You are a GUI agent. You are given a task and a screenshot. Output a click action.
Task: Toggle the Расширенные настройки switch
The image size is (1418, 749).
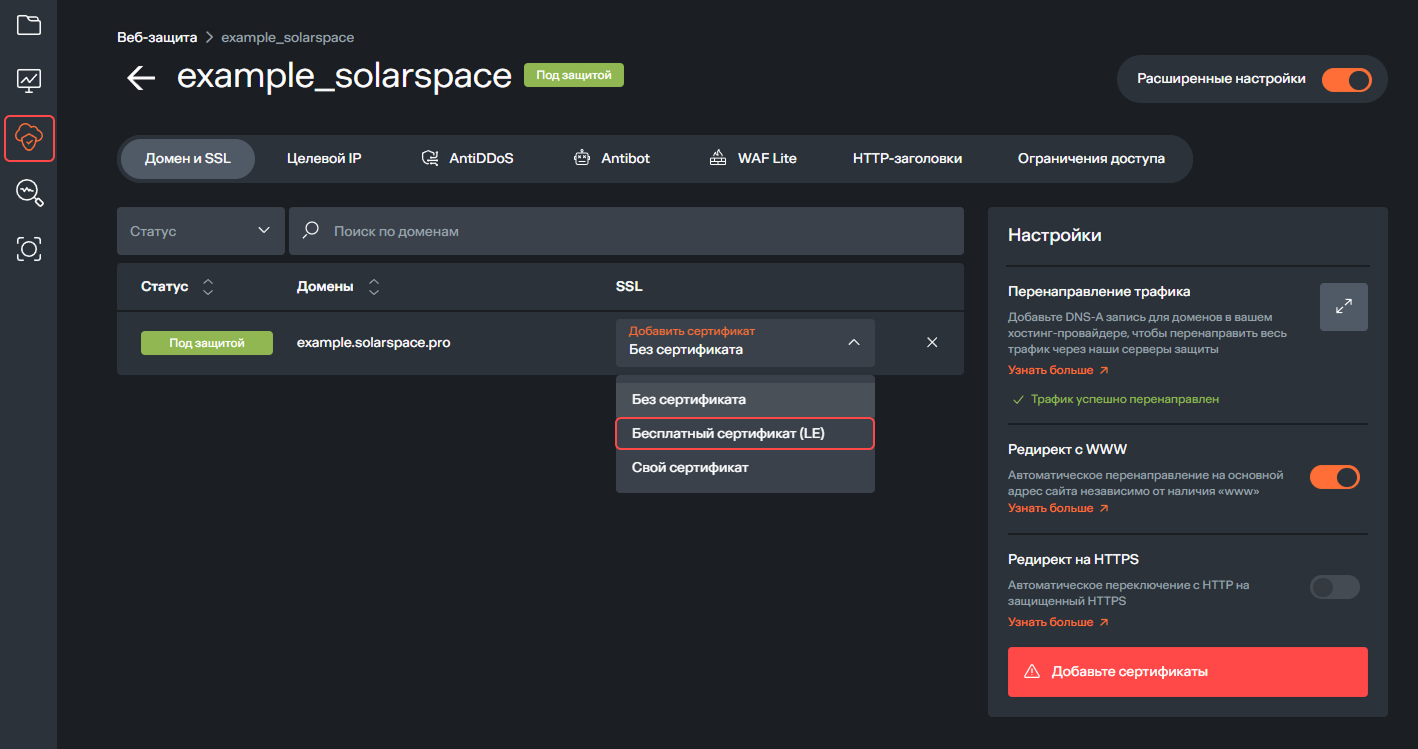point(1345,80)
